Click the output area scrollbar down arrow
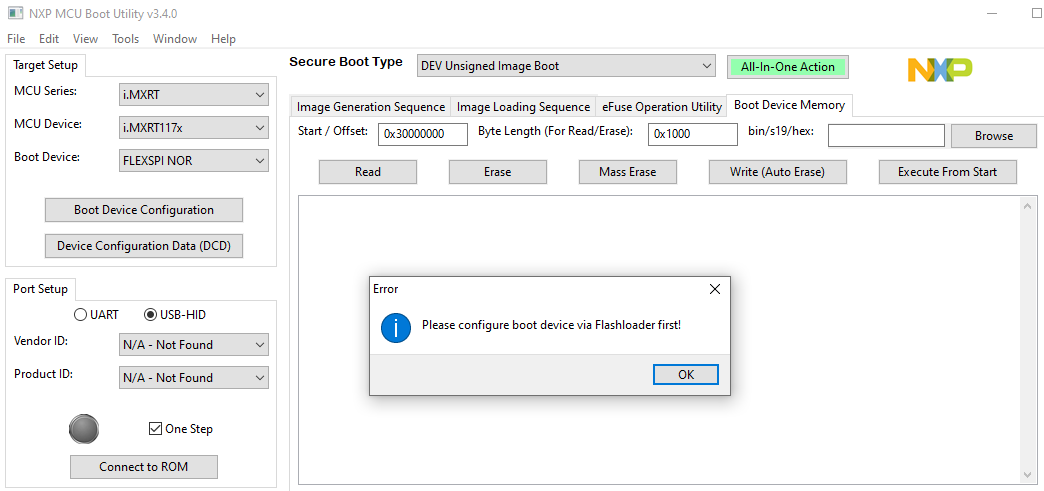1044x491 pixels. pyautogui.click(x=1028, y=475)
